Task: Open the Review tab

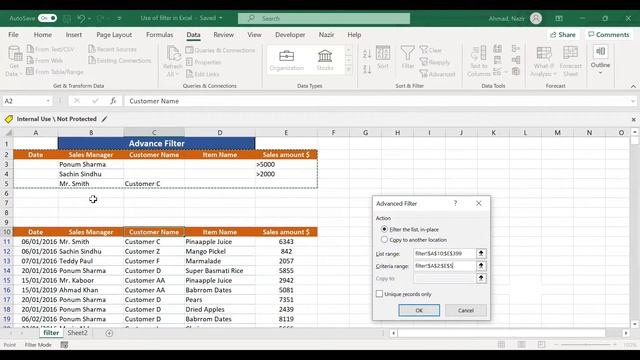Action: 224,35
